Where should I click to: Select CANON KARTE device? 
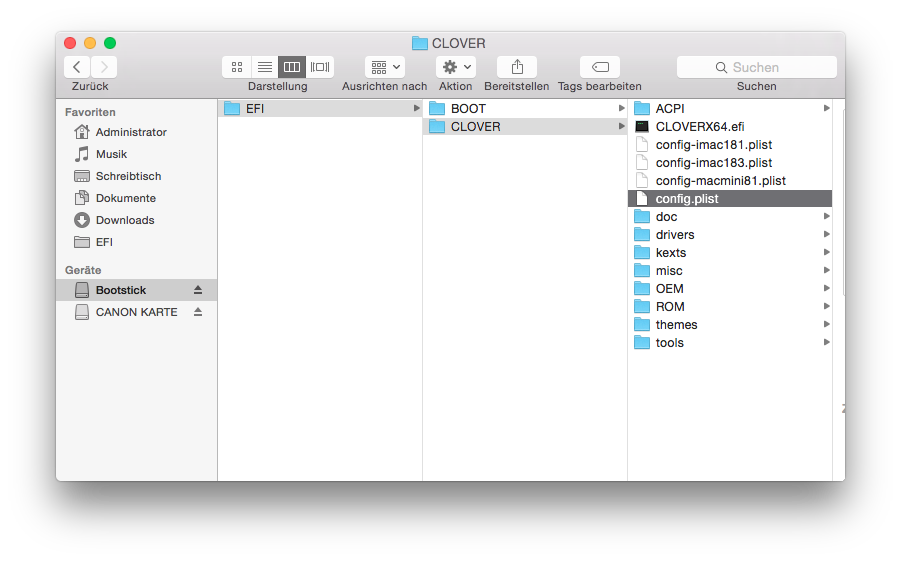point(137,312)
